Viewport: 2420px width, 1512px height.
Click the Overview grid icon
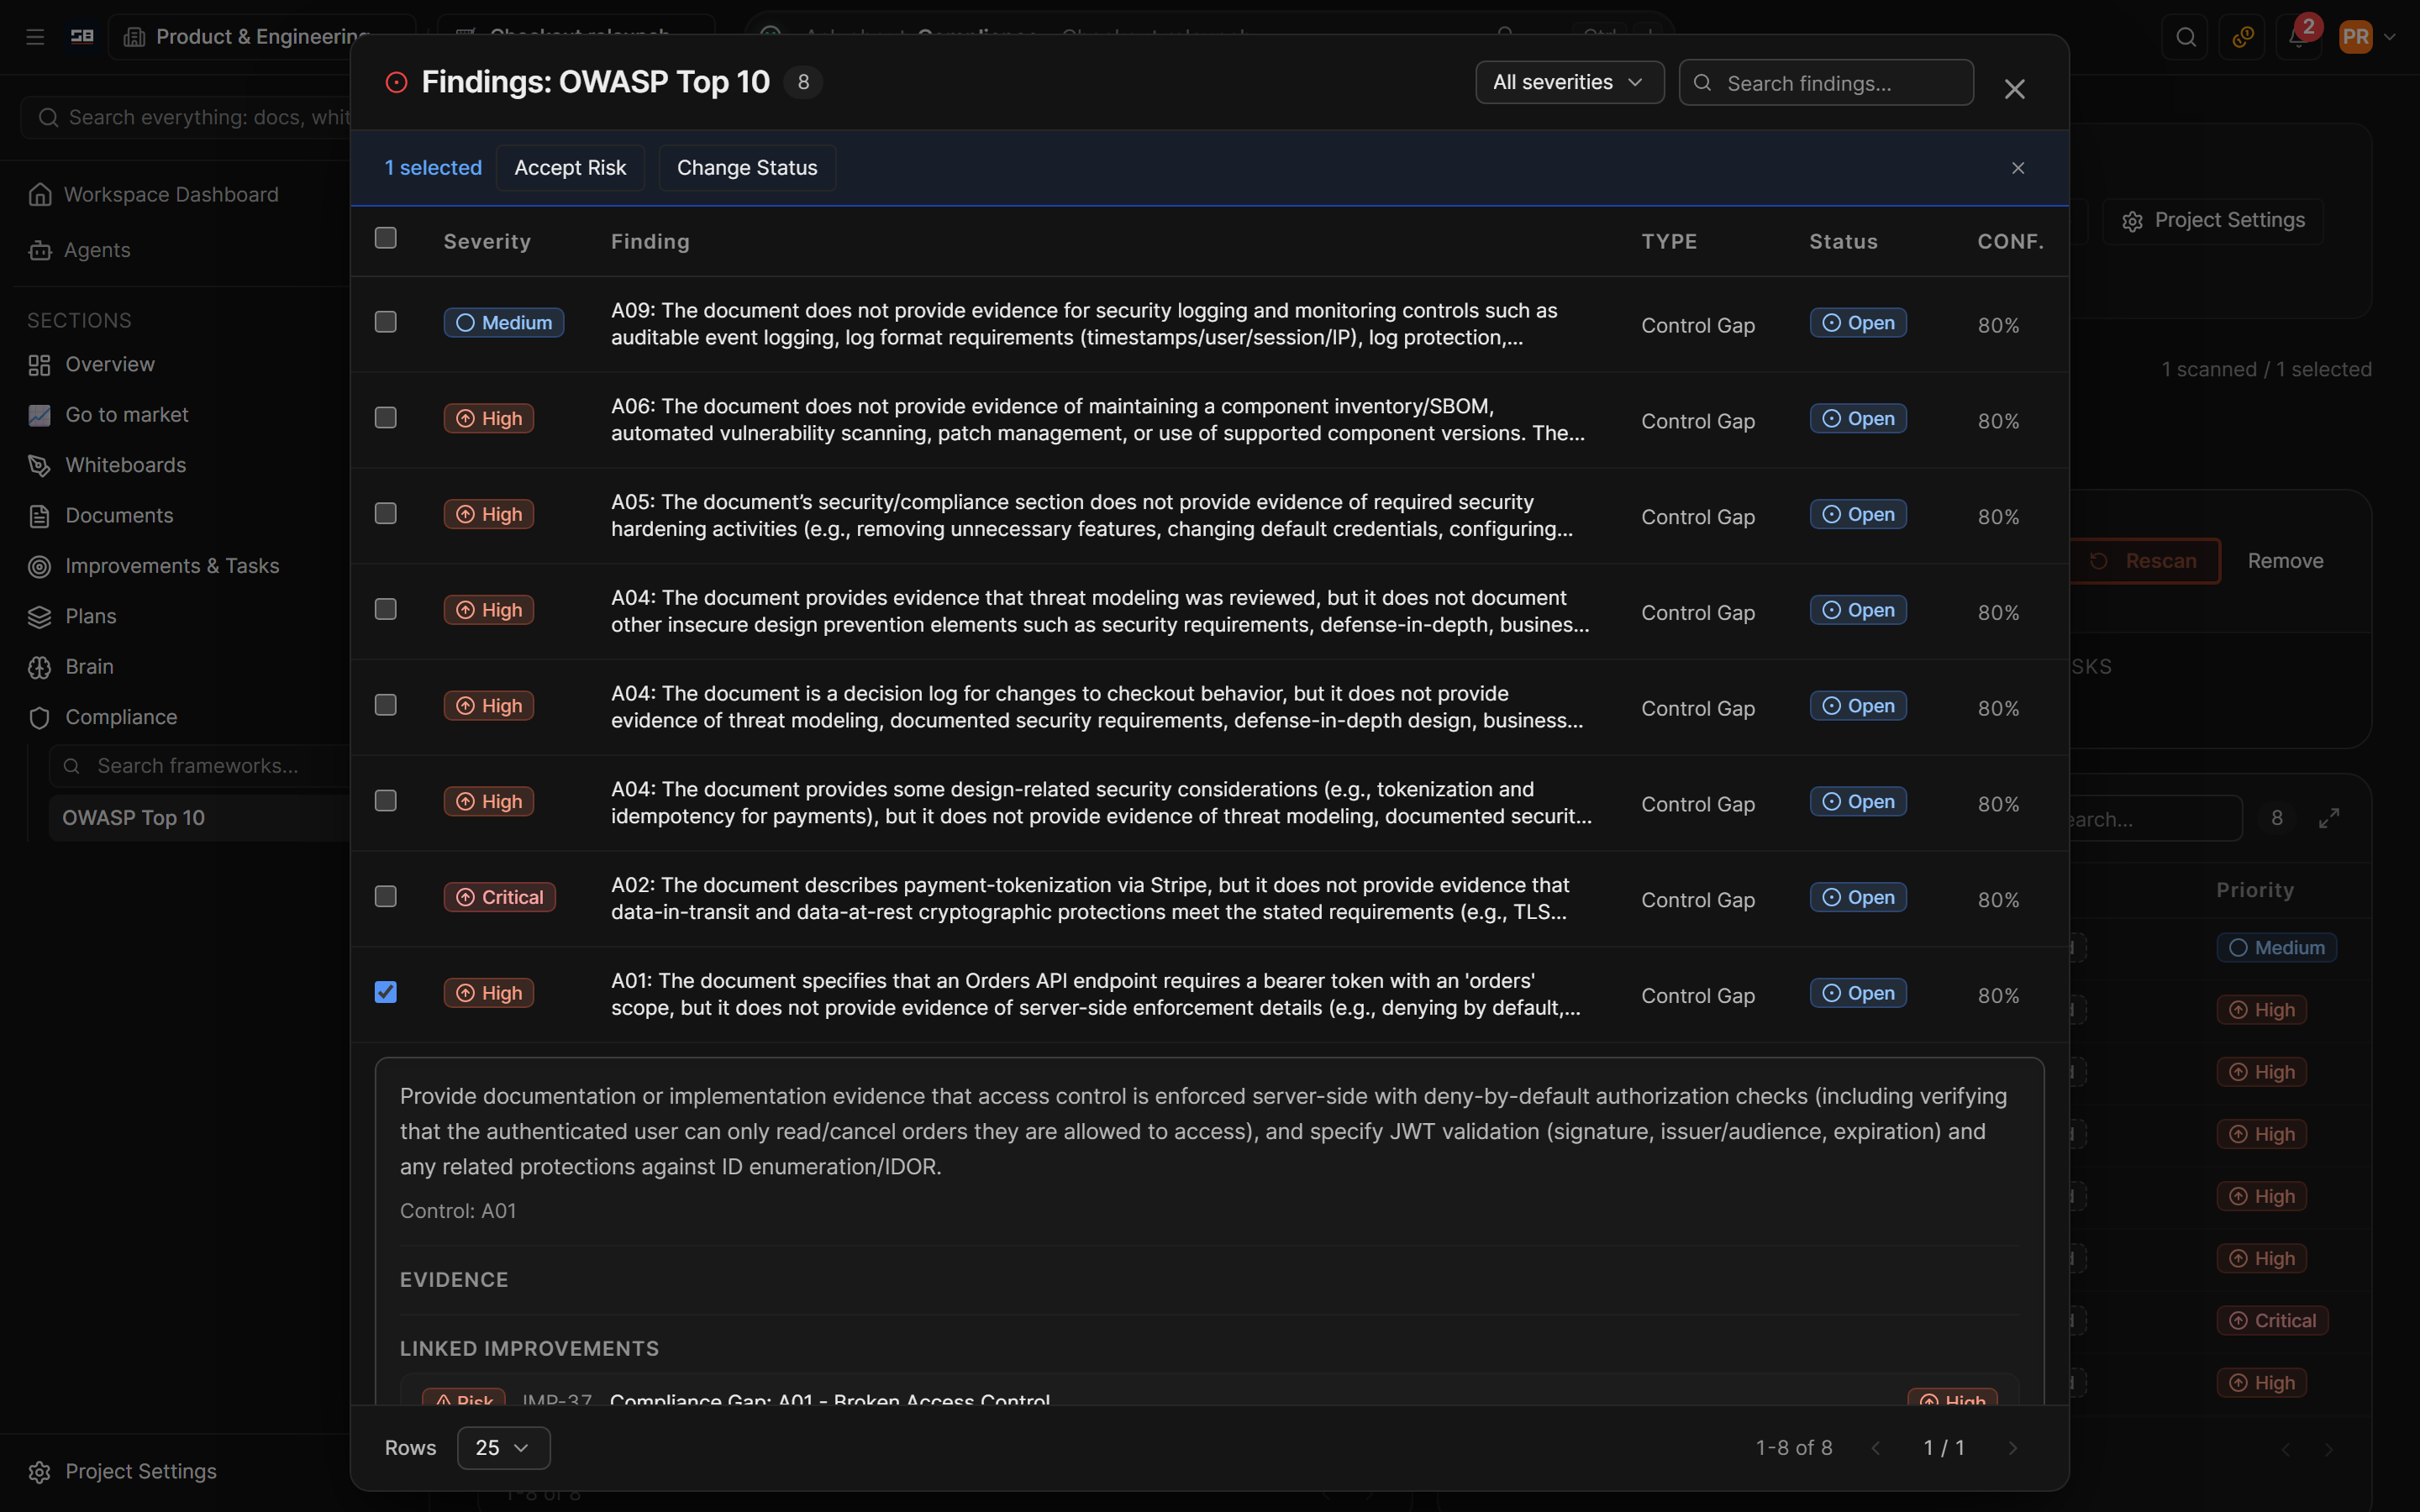39,365
